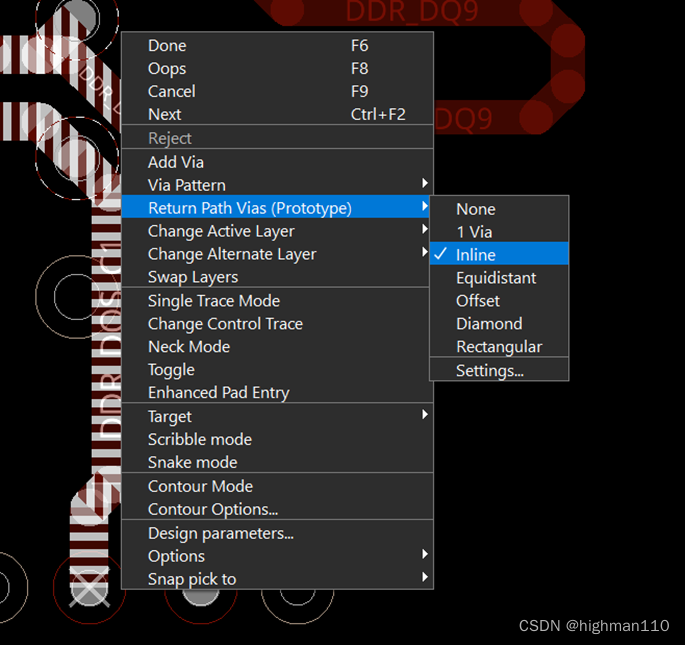Click Enhanced Pad Entry
This screenshot has height=645, width=685.
click(218, 393)
